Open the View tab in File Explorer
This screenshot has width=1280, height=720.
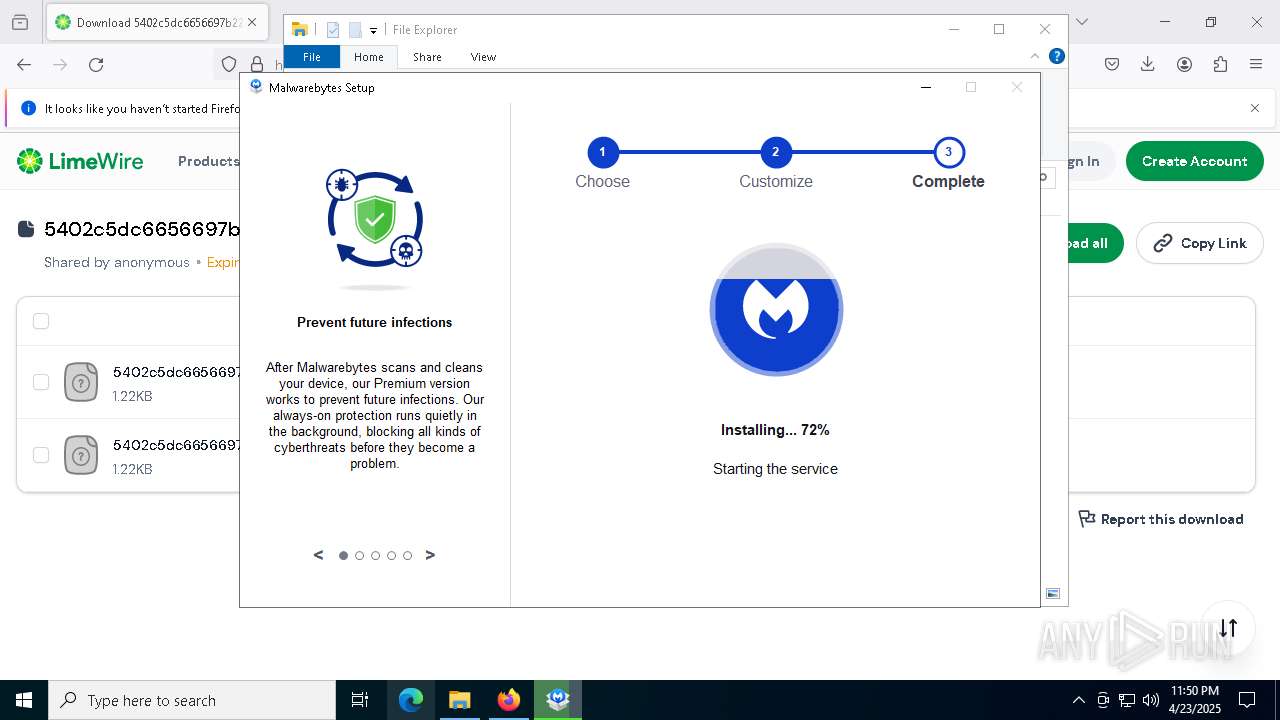[x=483, y=57]
